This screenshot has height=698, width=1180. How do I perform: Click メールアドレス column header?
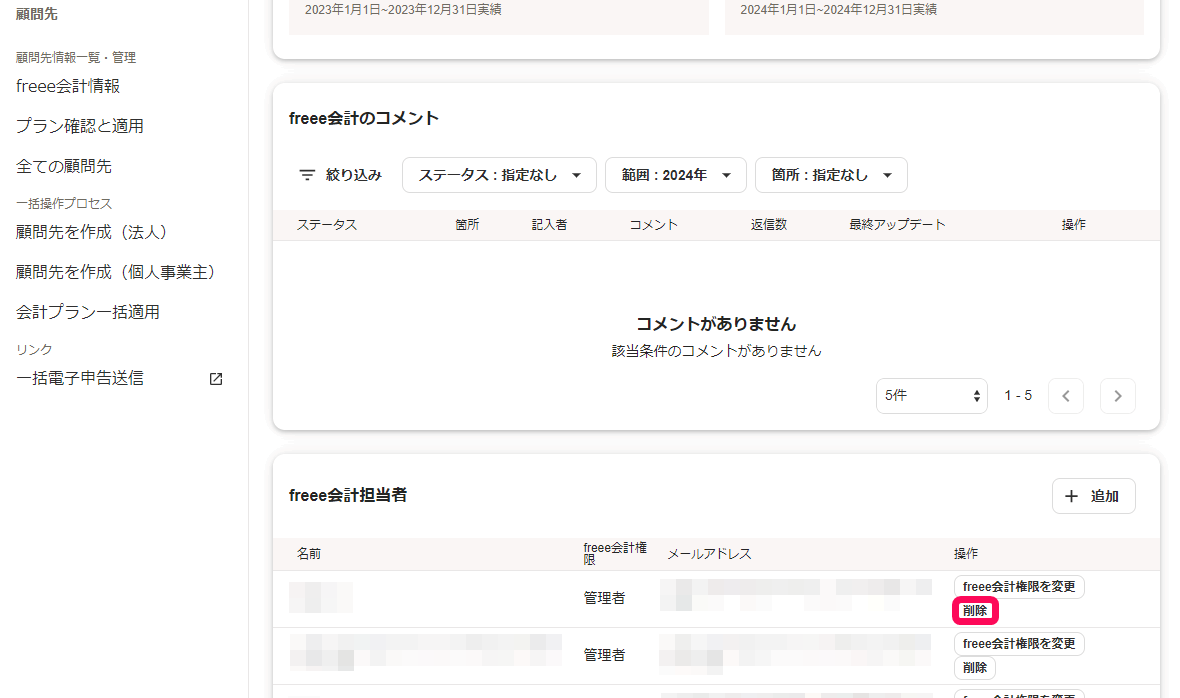[x=709, y=554]
